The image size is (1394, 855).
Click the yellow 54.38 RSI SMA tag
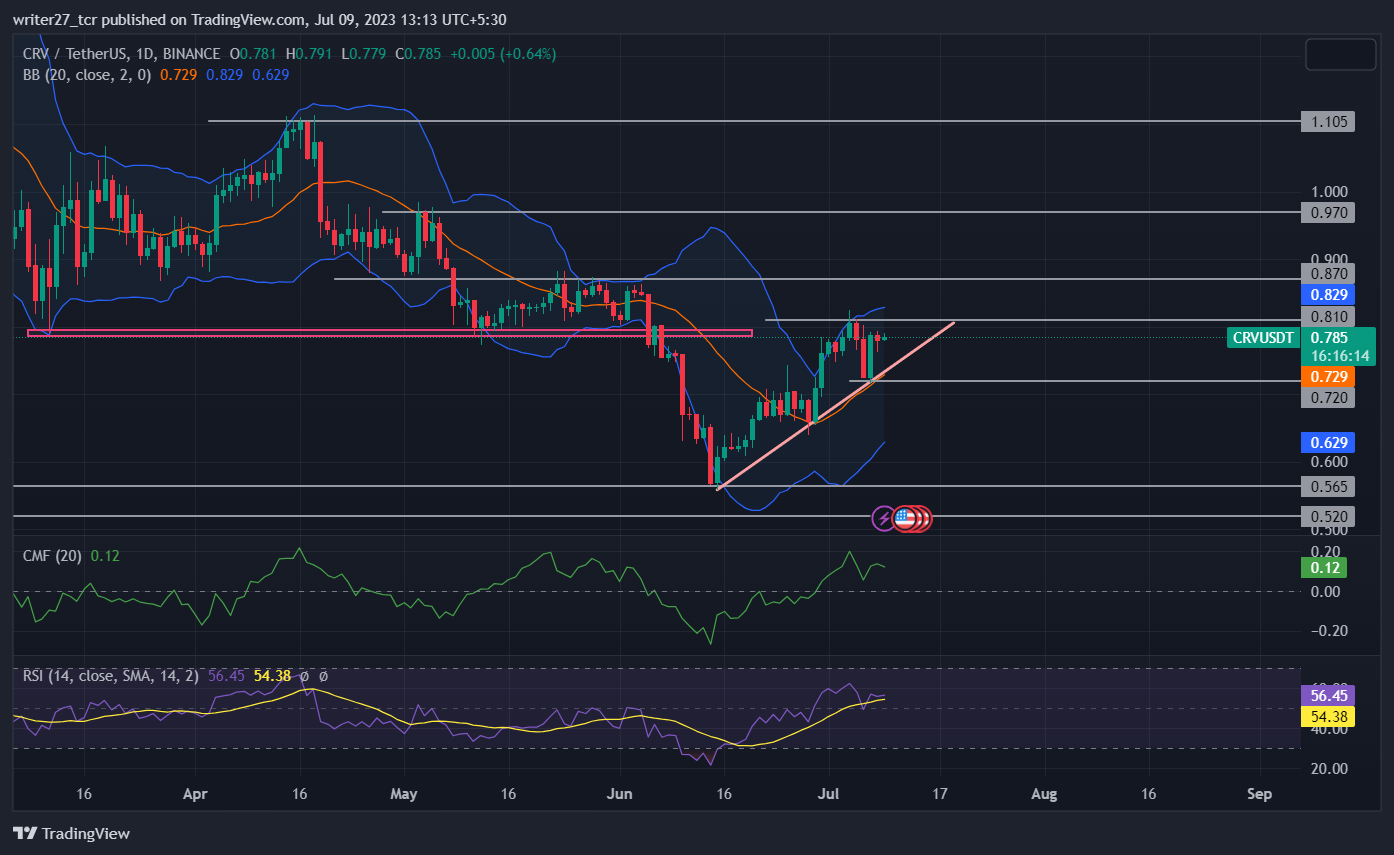1328,716
